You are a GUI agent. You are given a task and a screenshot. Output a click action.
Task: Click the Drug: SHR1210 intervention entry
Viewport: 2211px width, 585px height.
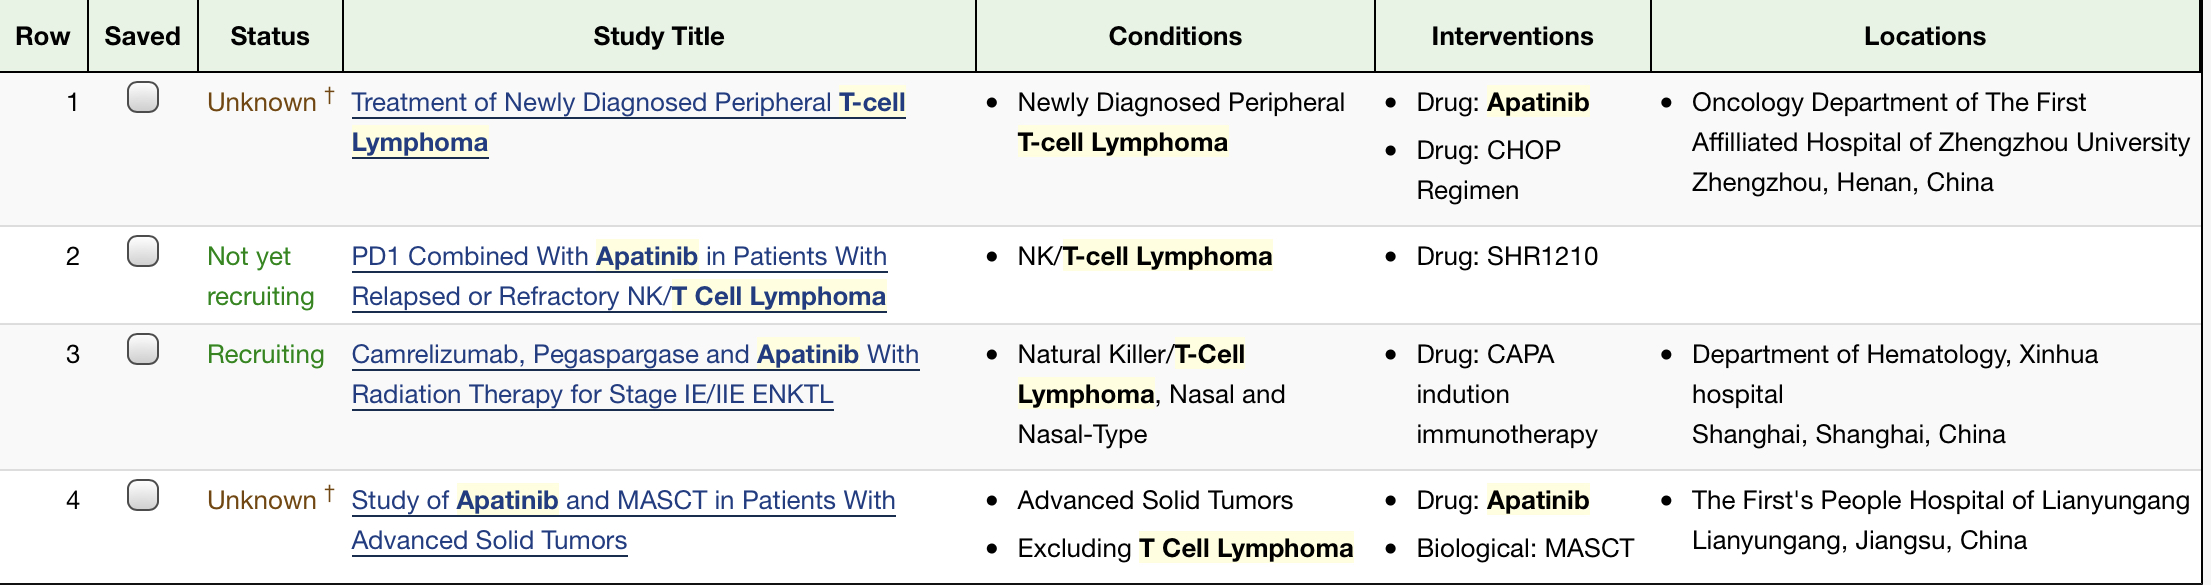[1507, 256]
